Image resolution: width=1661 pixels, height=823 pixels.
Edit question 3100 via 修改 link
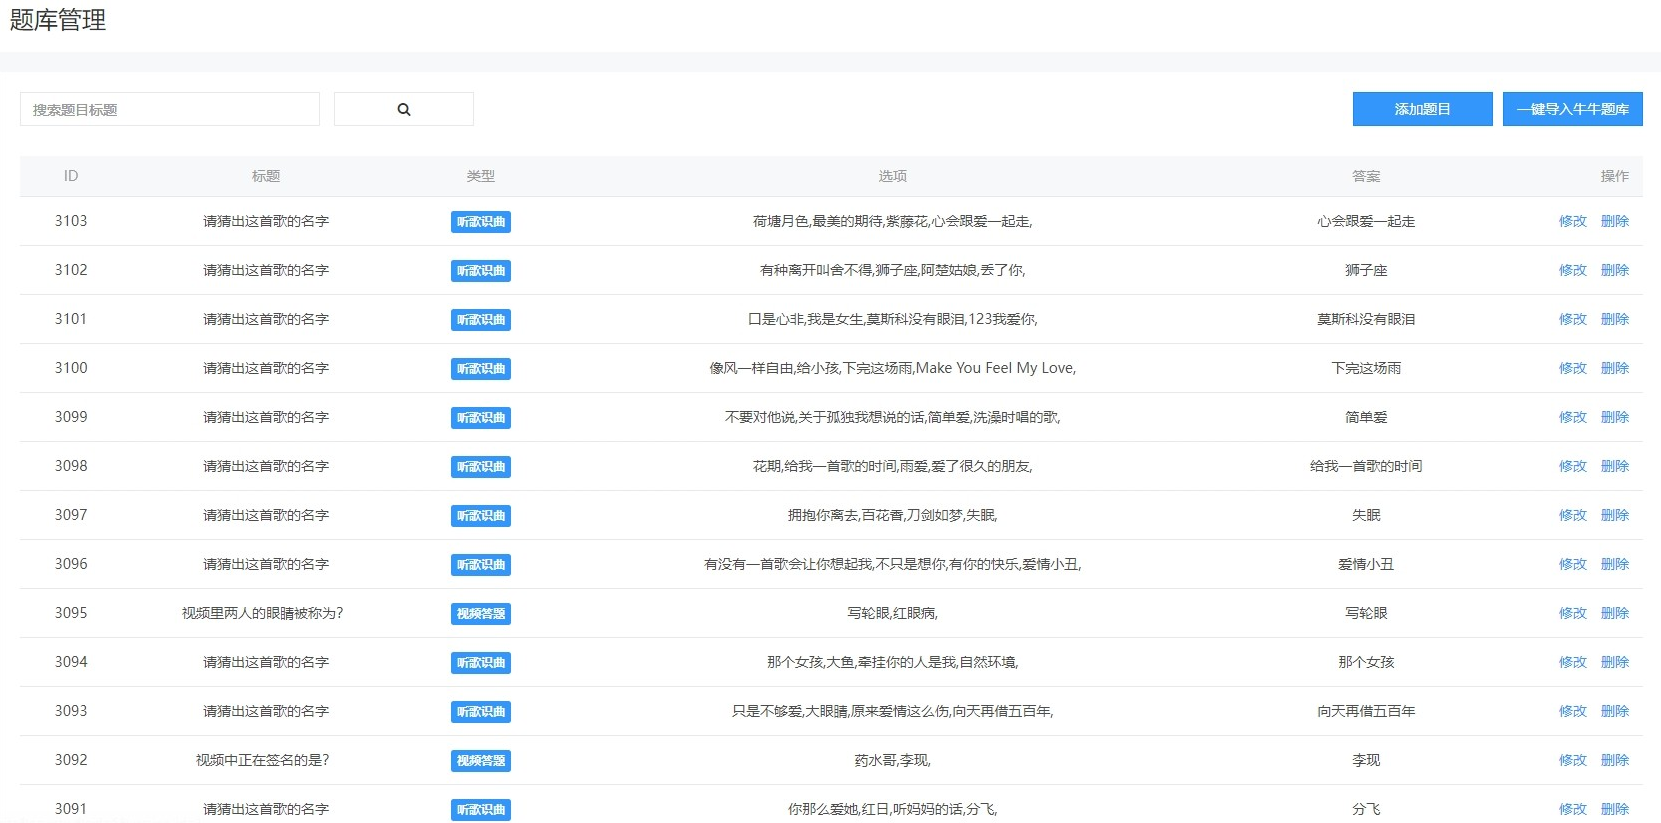(x=1572, y=368)
